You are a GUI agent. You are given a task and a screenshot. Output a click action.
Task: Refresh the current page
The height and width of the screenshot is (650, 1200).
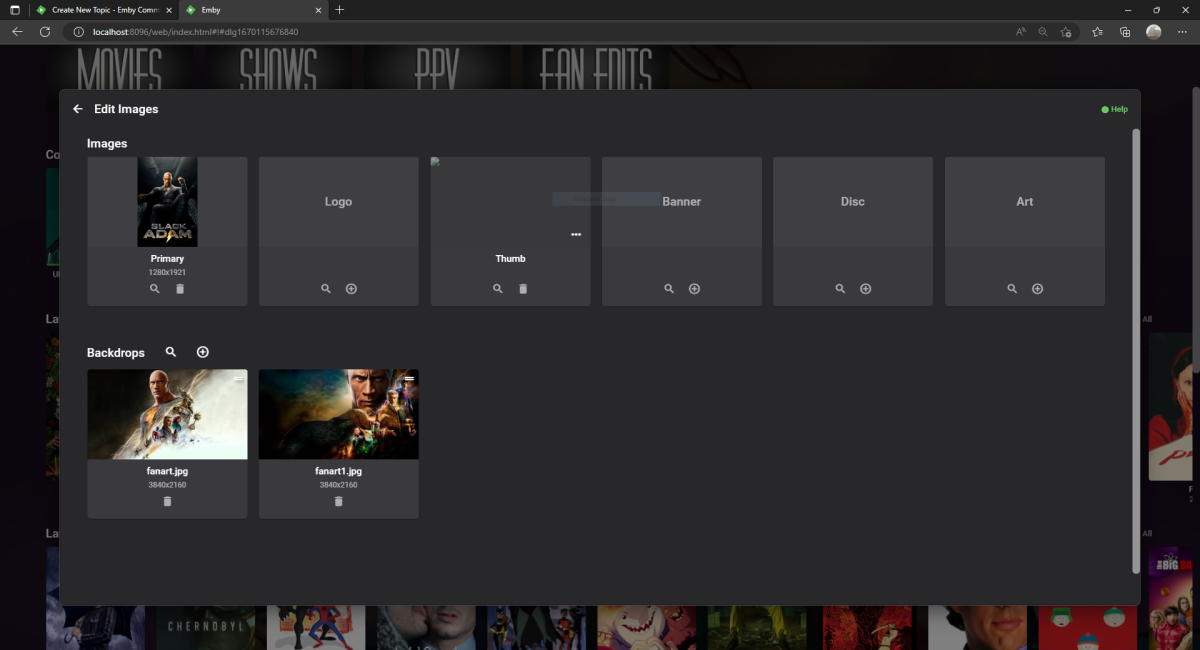pyautogui.click(x=45, y=32)
